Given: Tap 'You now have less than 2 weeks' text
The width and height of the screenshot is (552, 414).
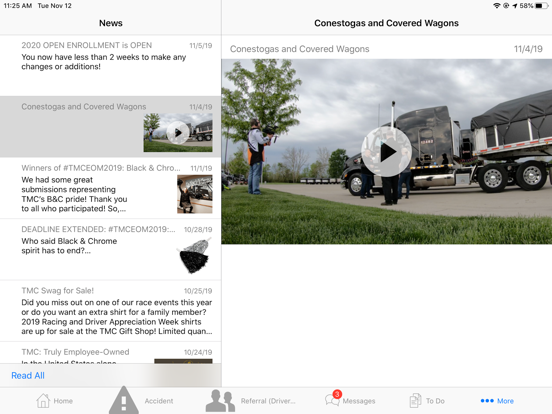Looking at the screenshot, I should (104, 62).
